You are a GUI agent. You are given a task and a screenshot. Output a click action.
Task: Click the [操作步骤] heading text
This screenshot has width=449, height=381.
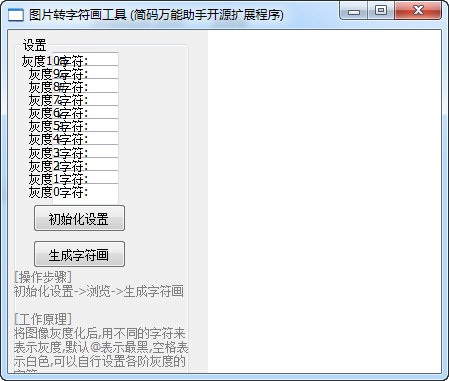pos(43,277)
